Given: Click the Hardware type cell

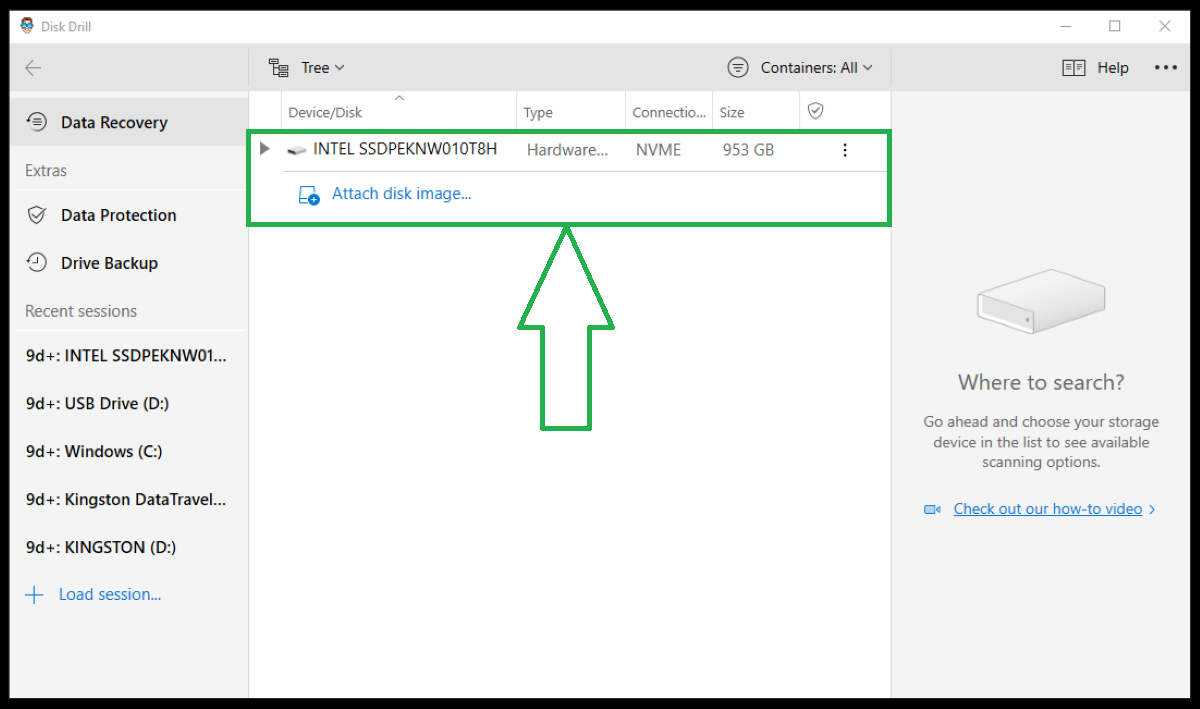Looking at the screenshot, I should [x=567, y=150].
